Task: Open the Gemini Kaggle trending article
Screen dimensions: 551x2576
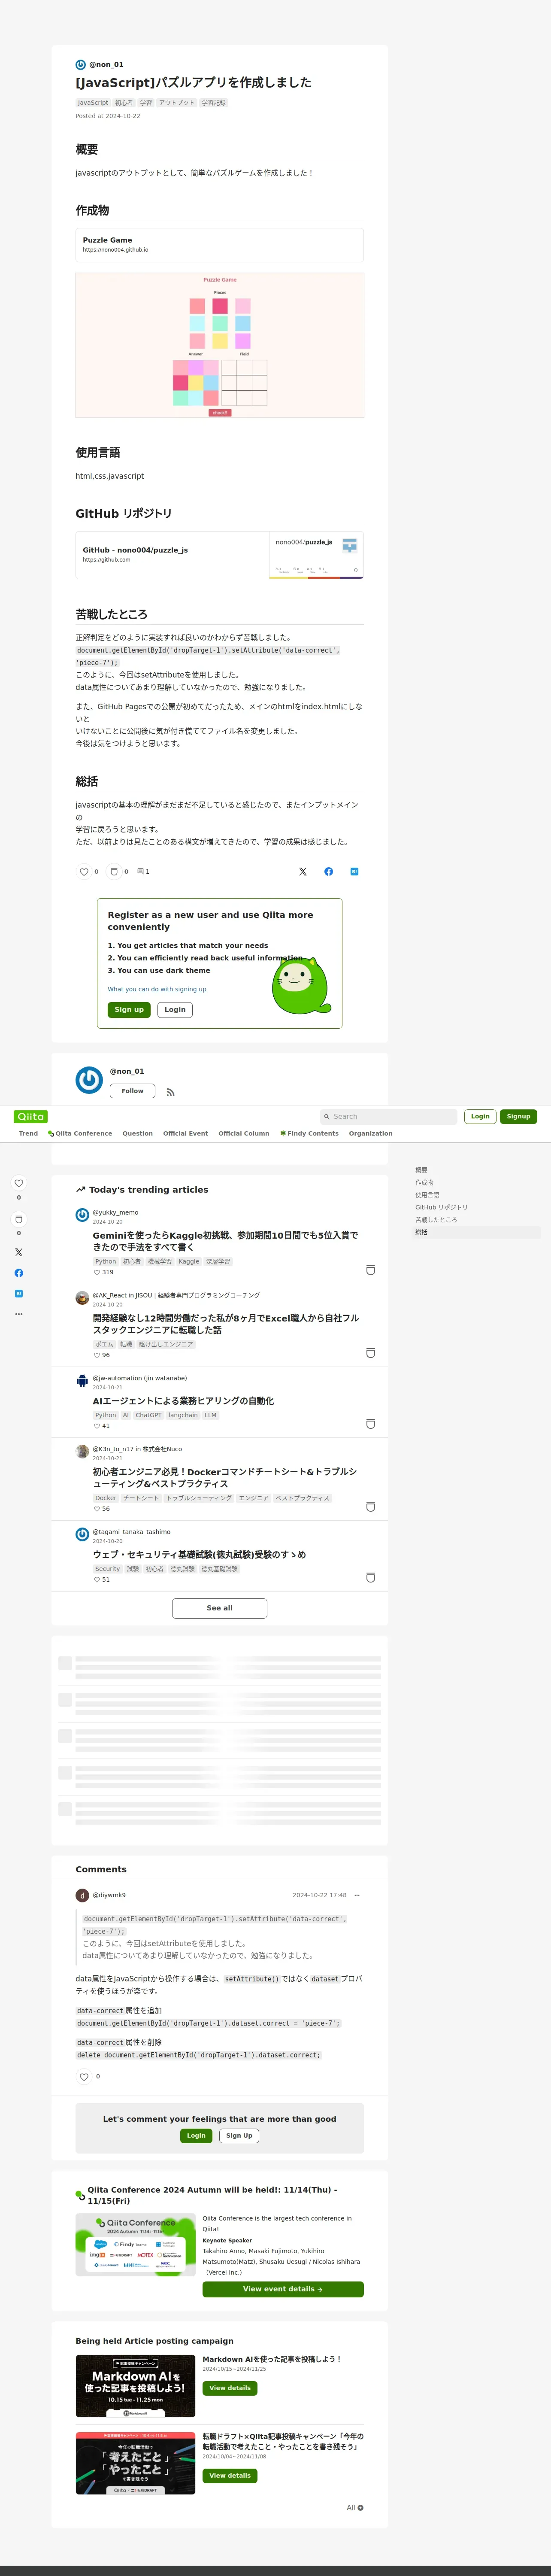Action: click(225, 1241)
